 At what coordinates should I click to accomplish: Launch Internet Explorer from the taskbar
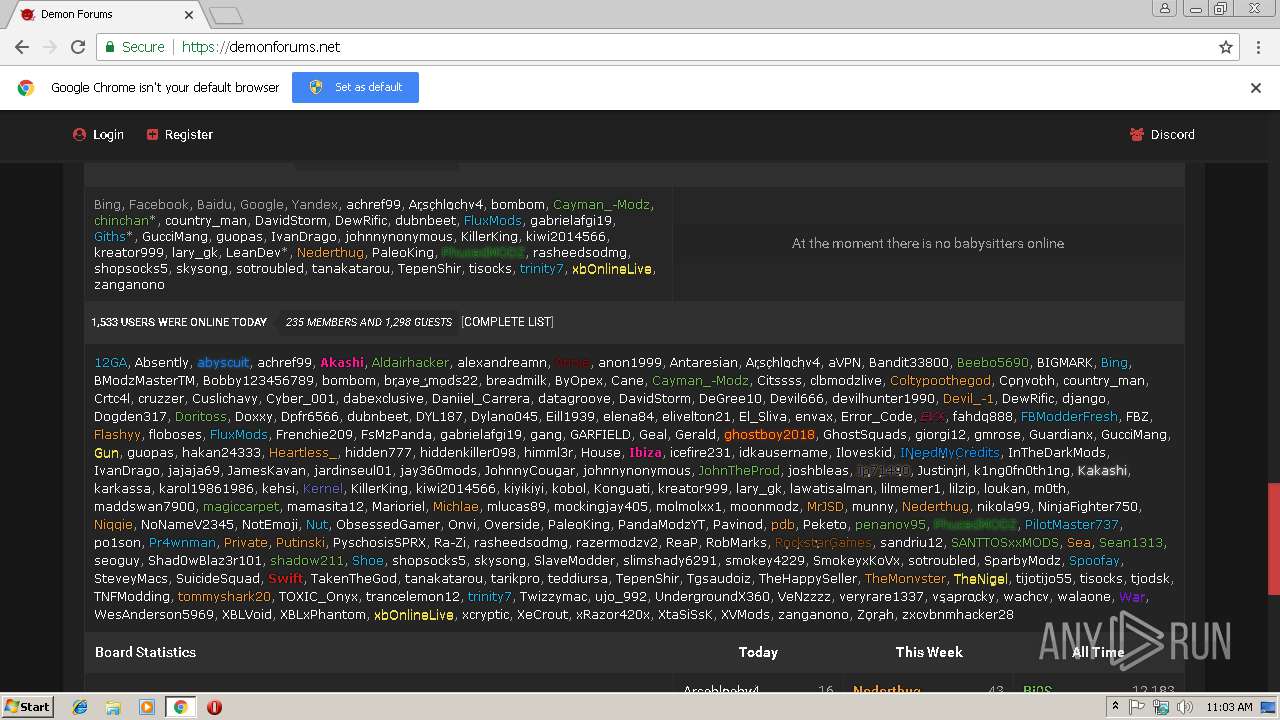point(80,707)
